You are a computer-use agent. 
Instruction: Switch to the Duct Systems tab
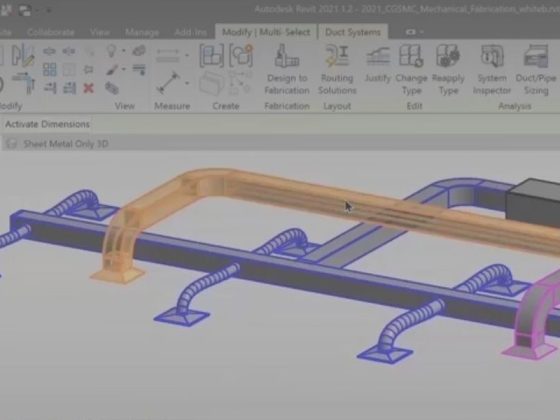[x=353, y=32]
